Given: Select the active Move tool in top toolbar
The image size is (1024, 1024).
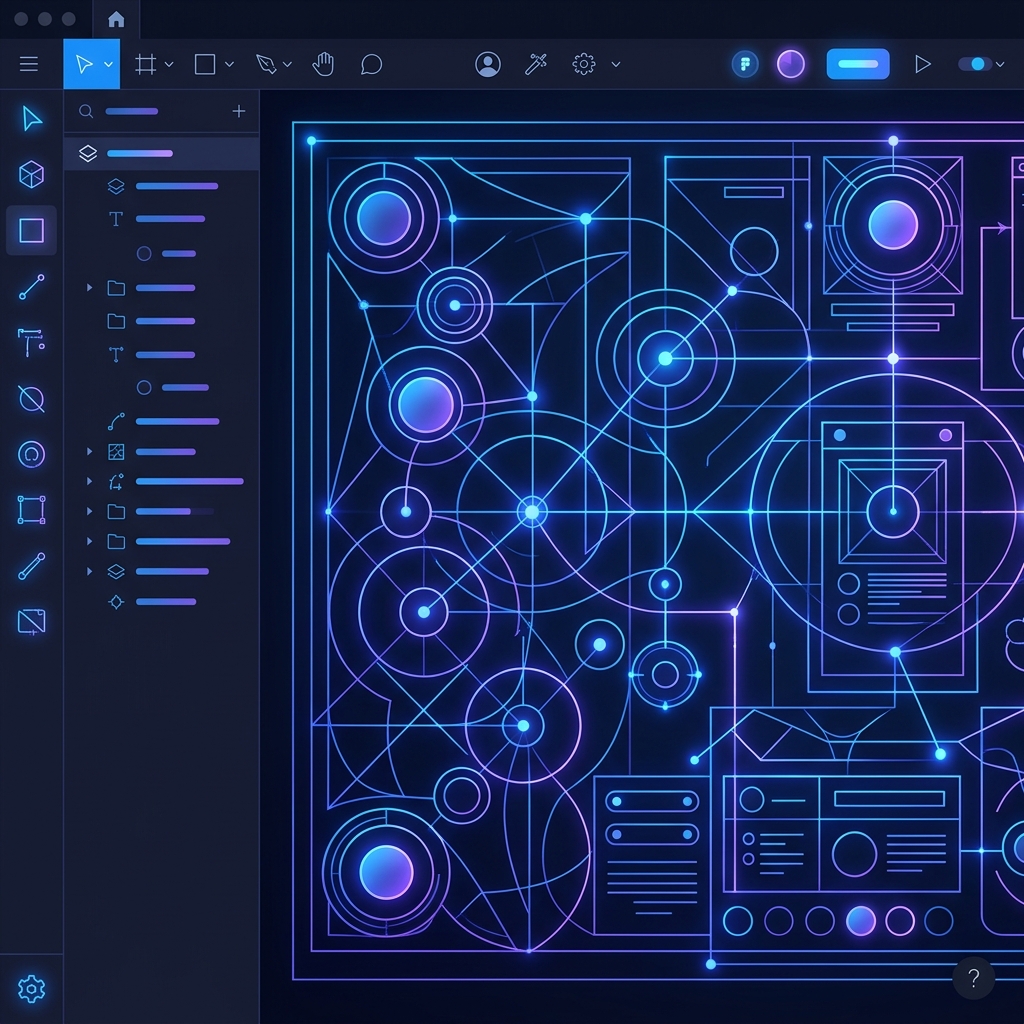Looking at the screenshot, I should [84, 64].
